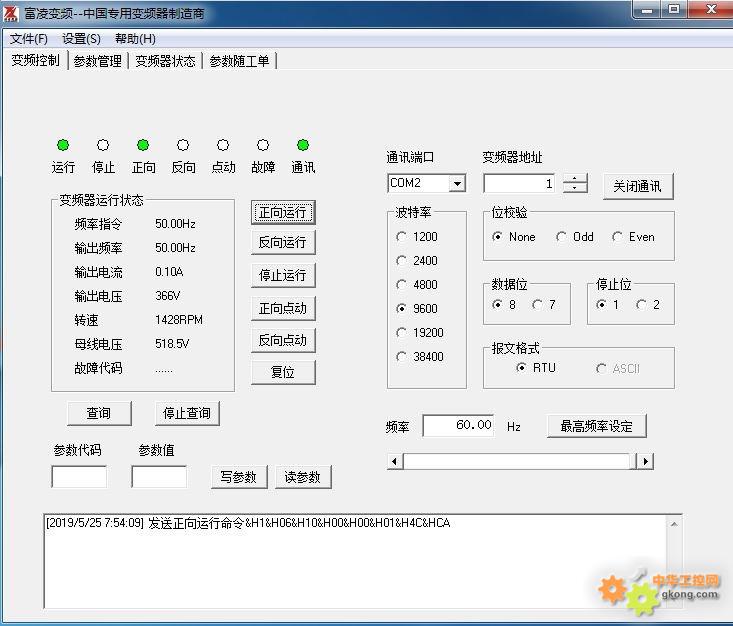Click the 50.00Hz 频率指令 value

pos(175,224)
